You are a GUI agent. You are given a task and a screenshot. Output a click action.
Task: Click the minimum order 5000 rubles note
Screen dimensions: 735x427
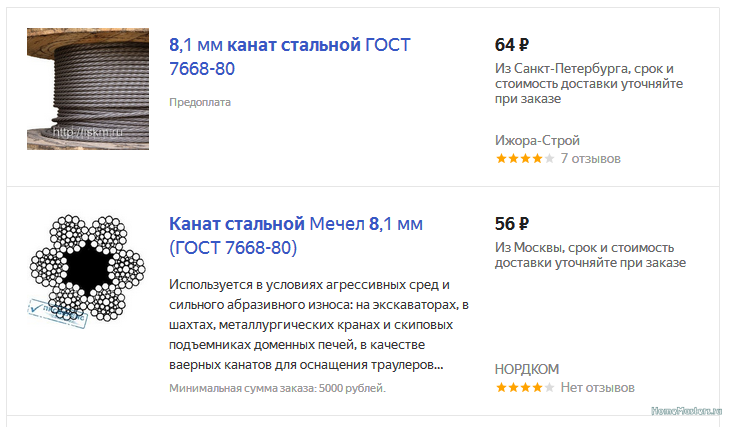click(x=277, y=388)
